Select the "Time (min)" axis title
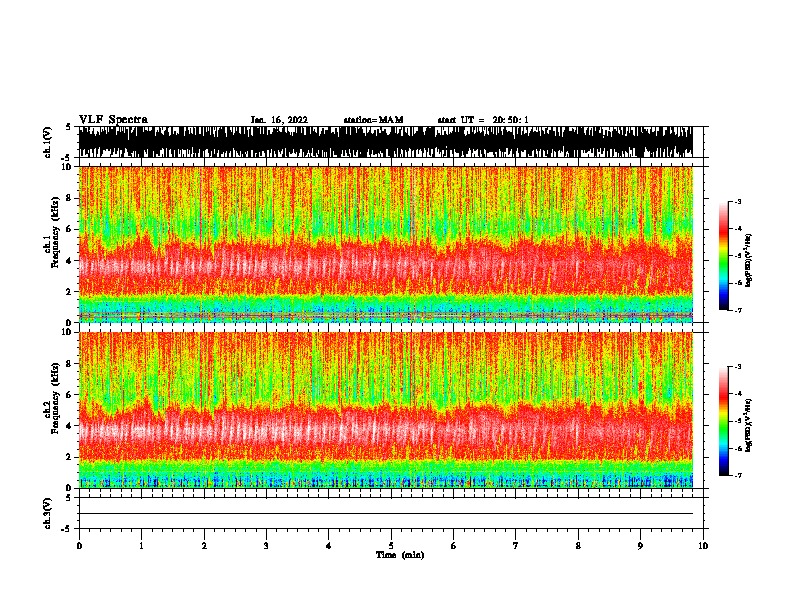 (400, 555)
